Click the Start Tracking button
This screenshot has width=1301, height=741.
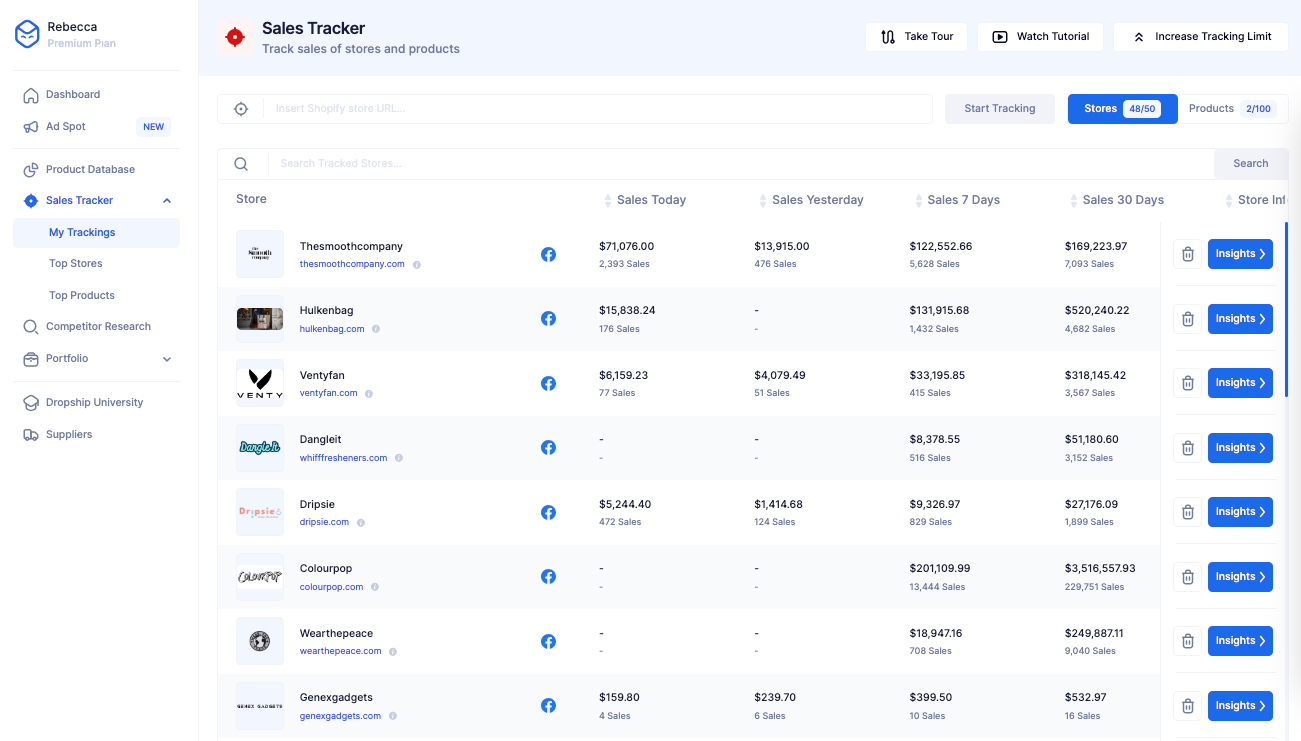pyautogui.click(x=999, y=109)
